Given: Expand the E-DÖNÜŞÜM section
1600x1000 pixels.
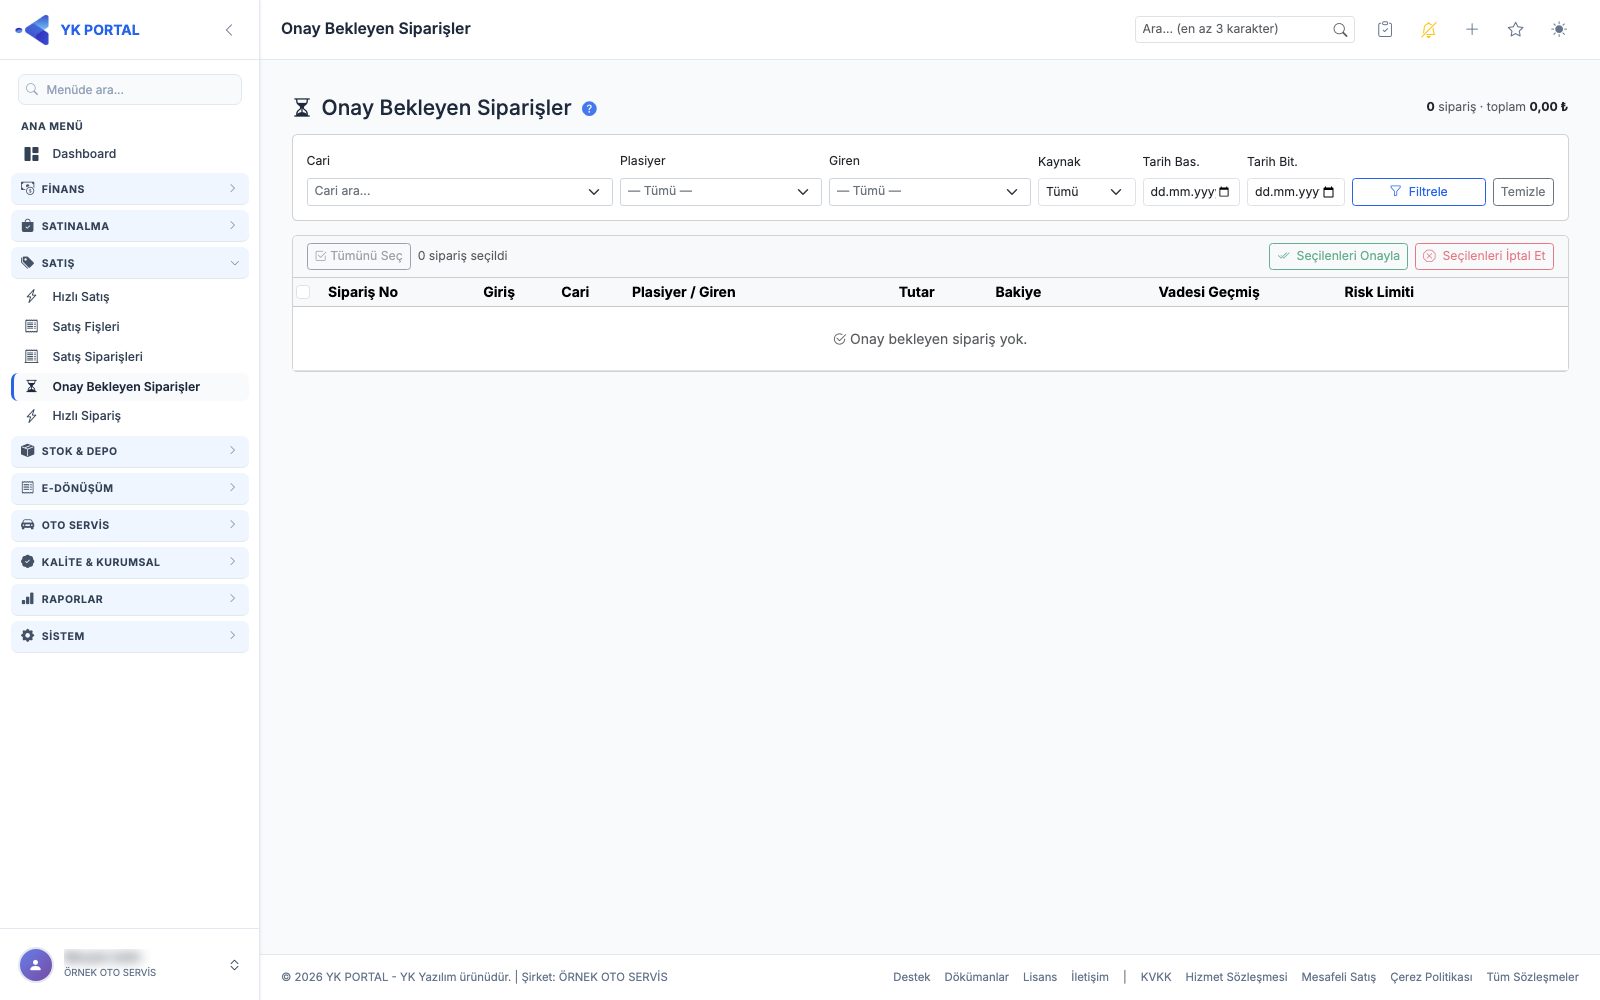Looking at the screenshot, I should click(130, 488).
